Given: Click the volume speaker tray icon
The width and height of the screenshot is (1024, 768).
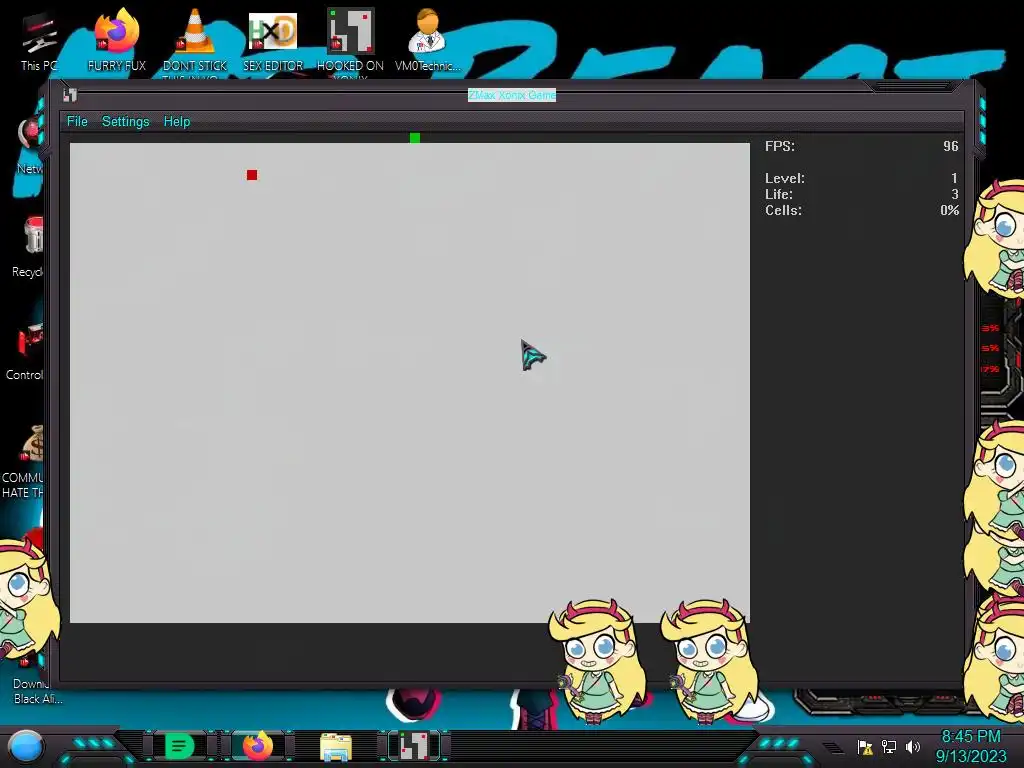Looking at the screenshot, I should (x=912, y=746).
